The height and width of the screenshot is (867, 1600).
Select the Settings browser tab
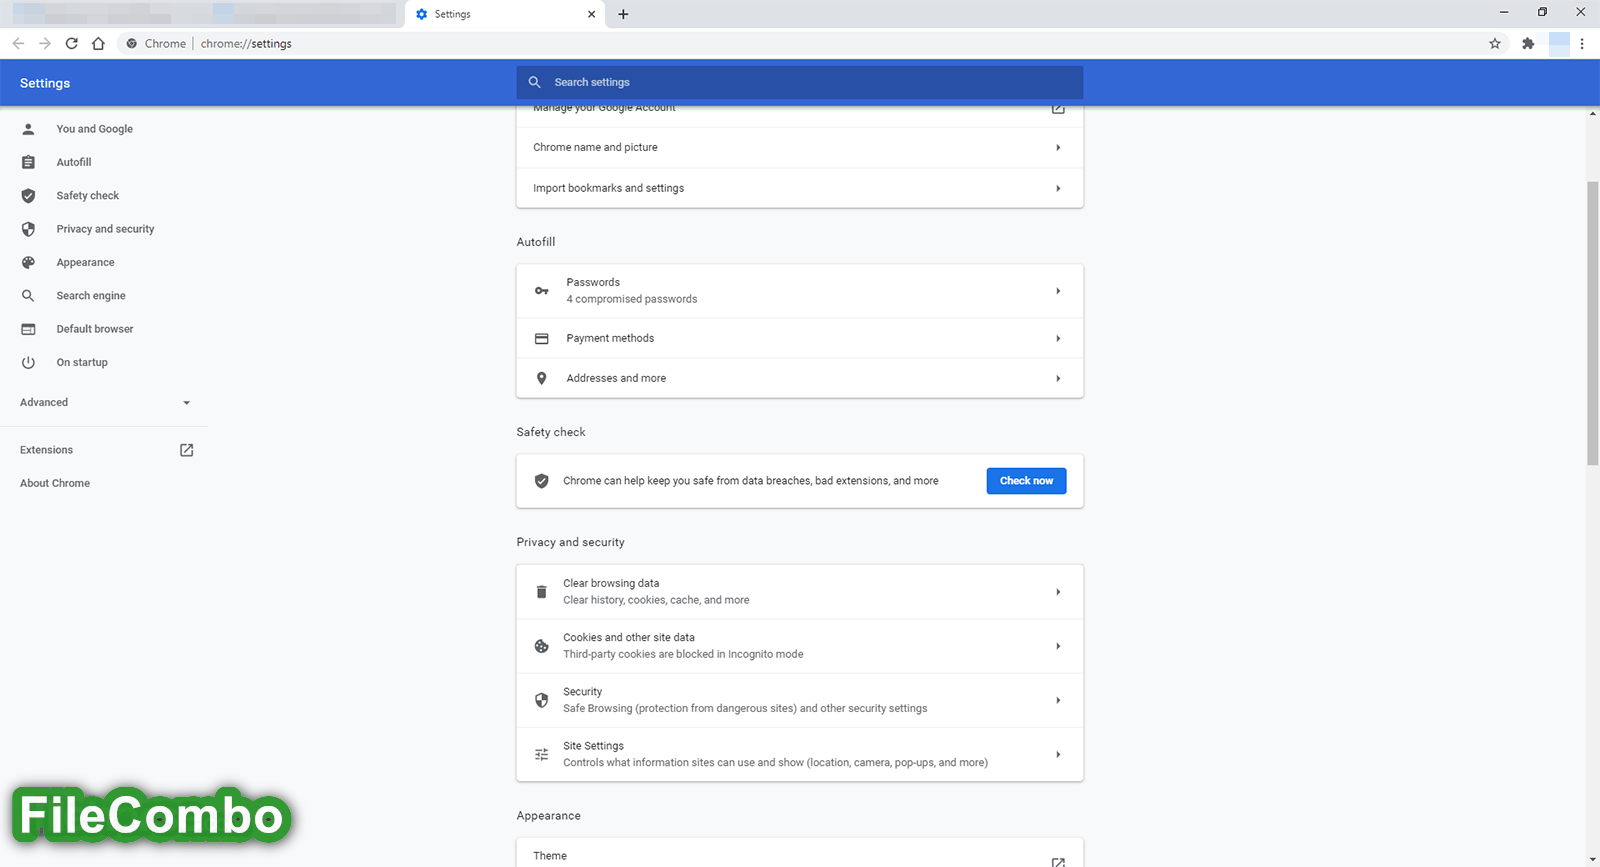point(506,14)
